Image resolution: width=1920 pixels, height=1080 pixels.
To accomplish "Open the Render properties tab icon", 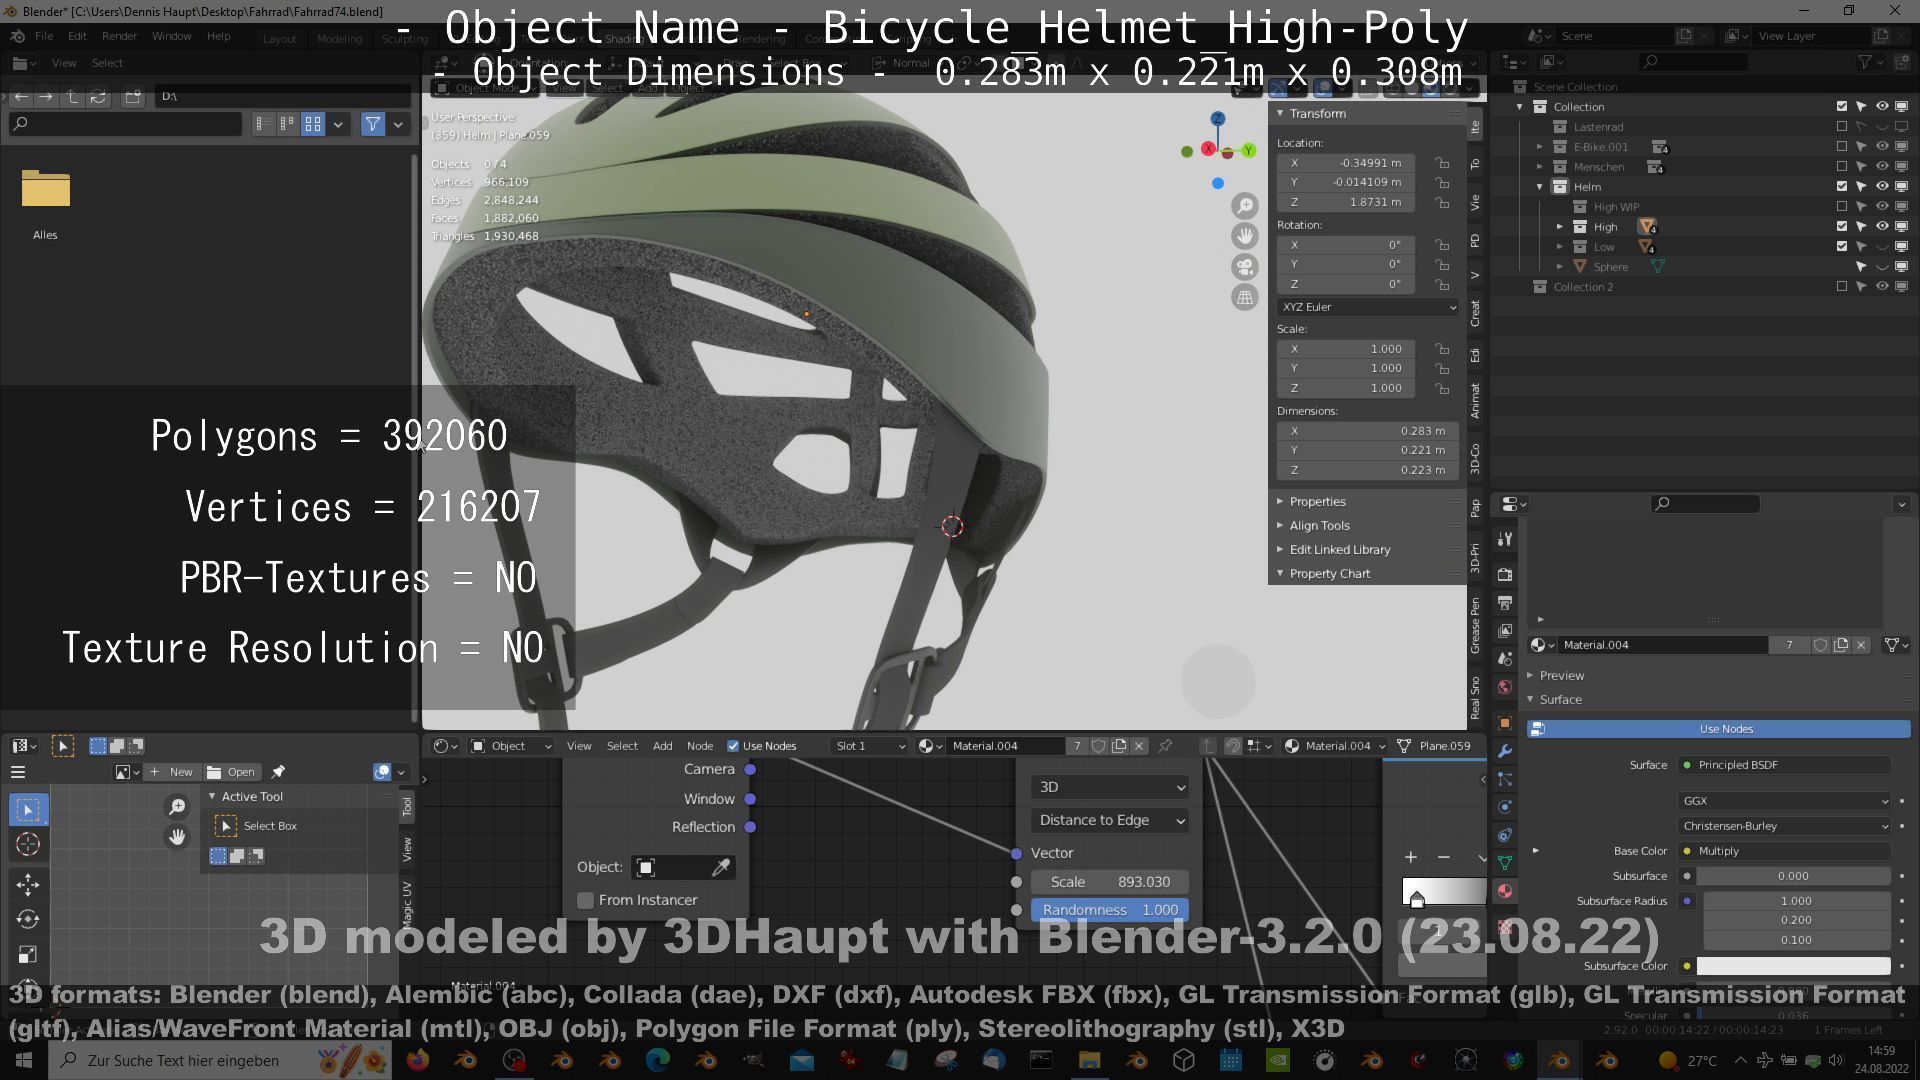I will tap(1504, 574).
